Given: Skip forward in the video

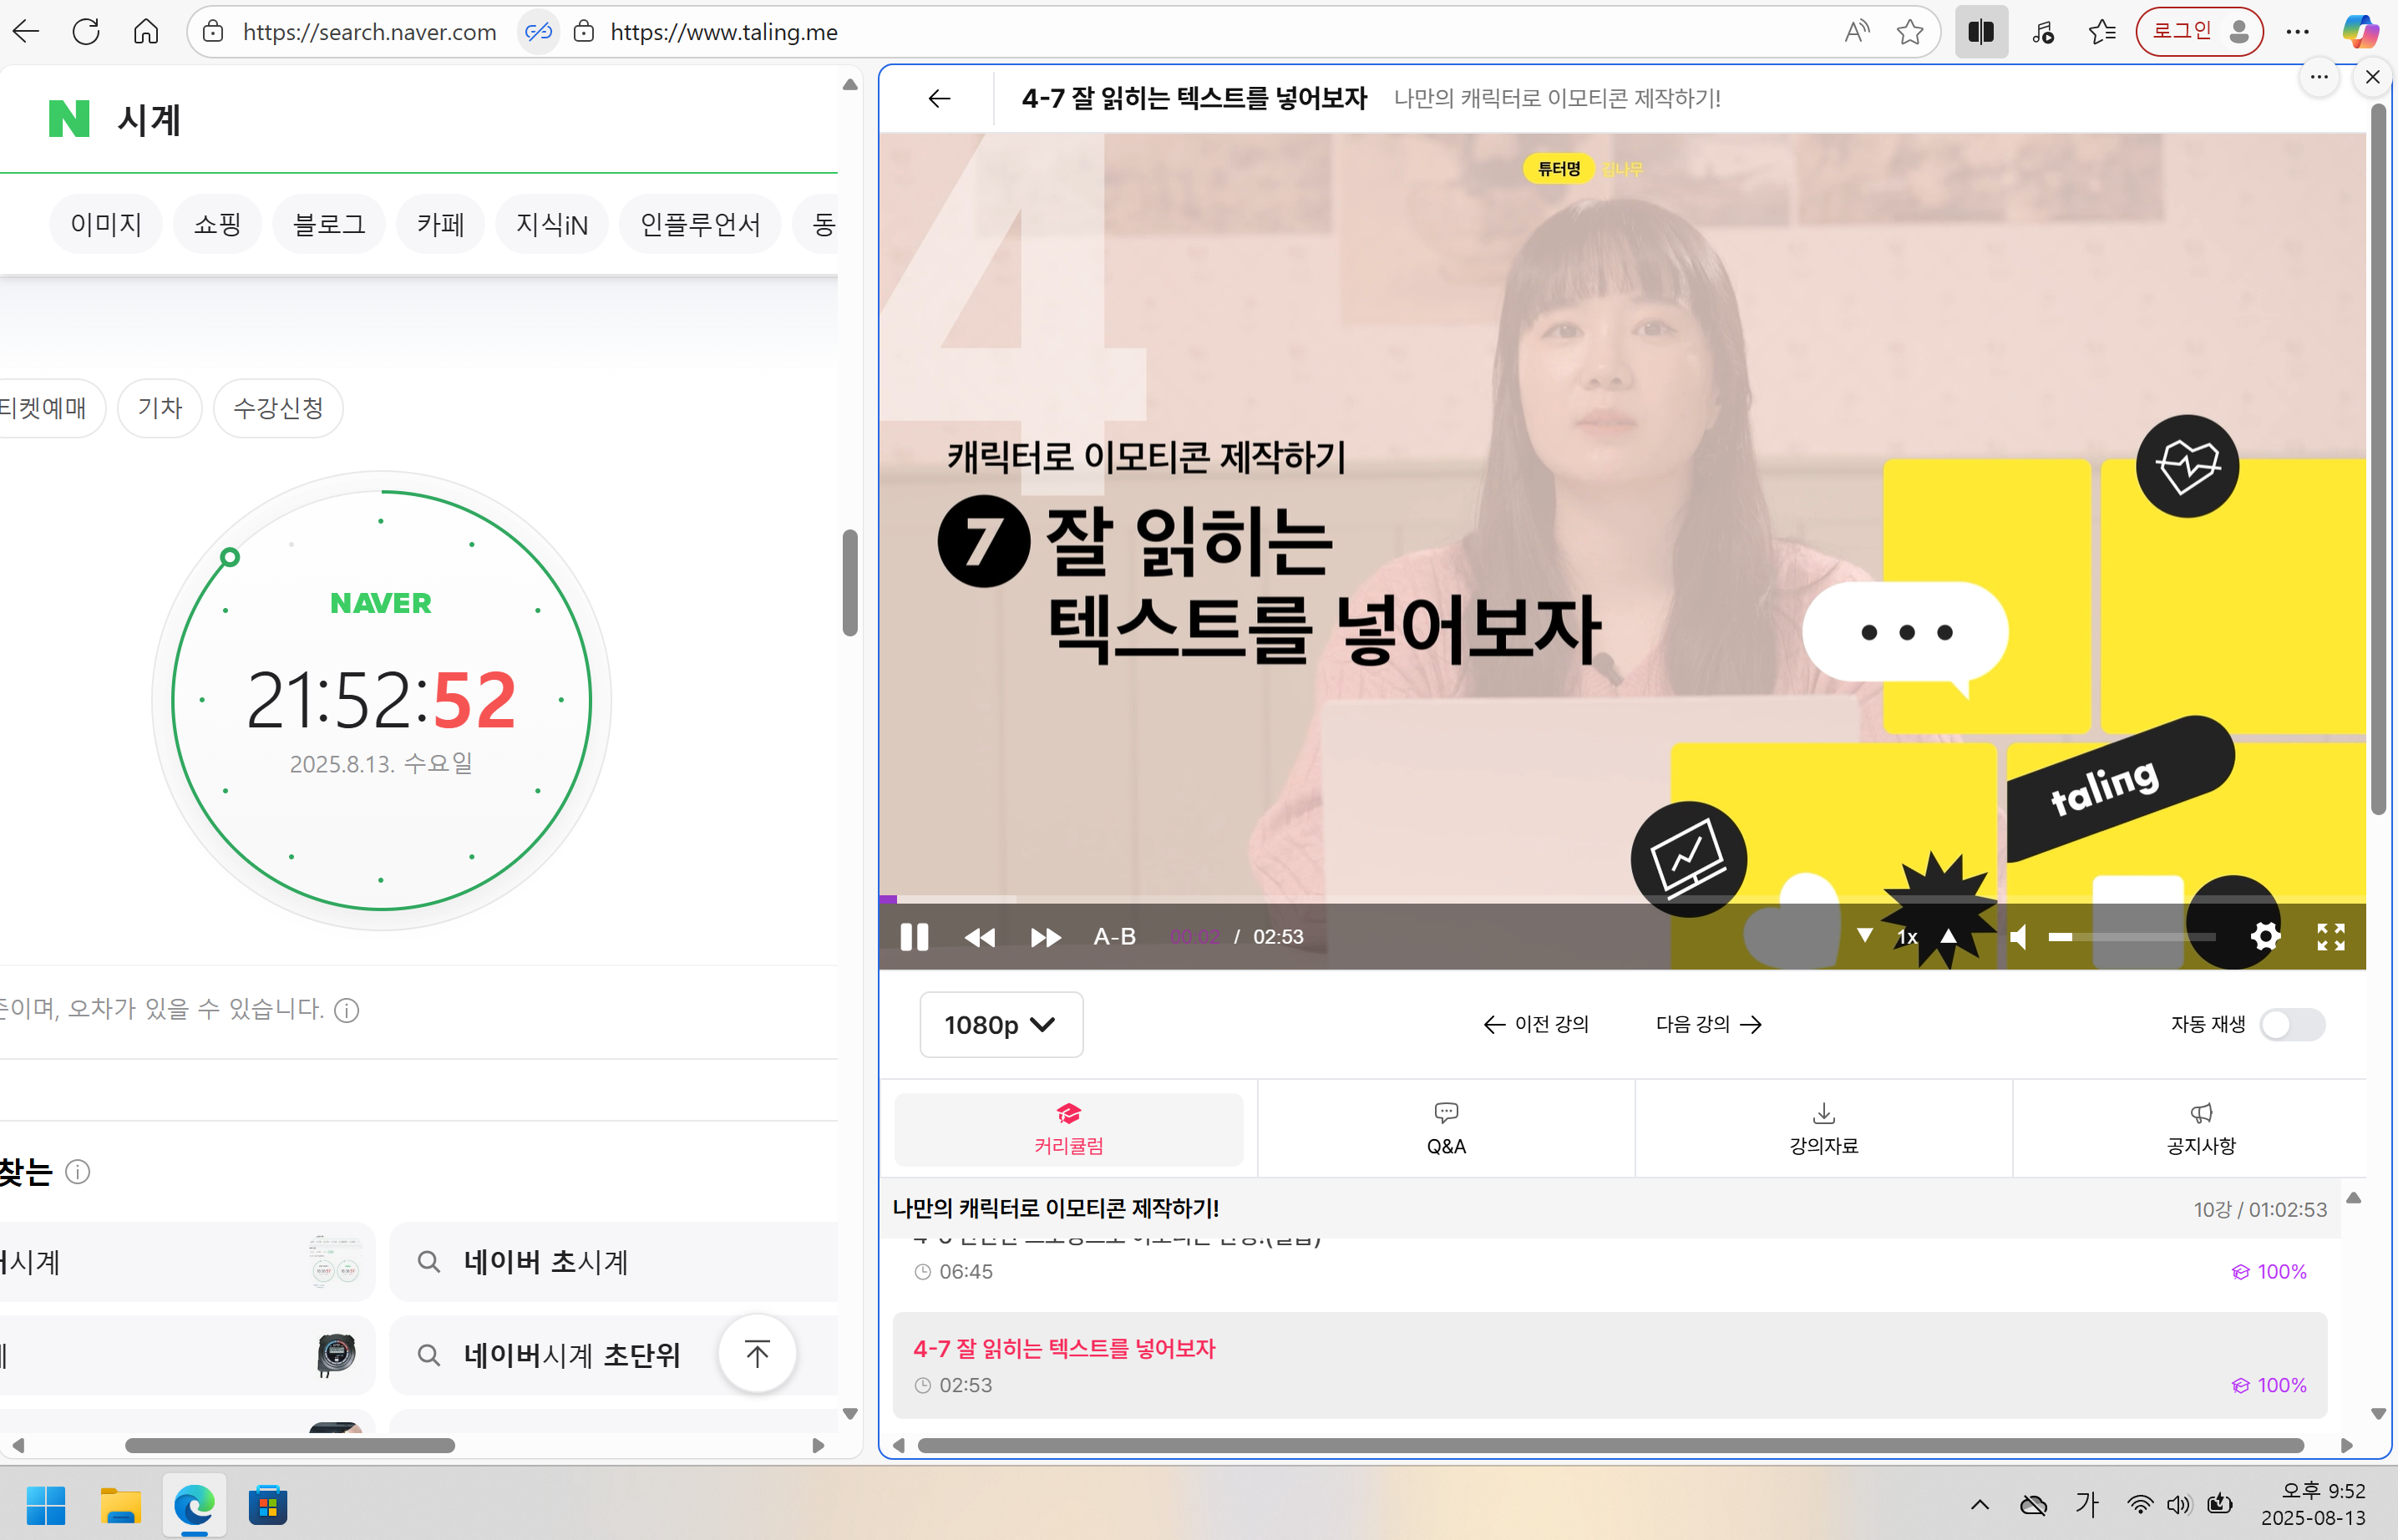Looking at the screenshot, I should click(x=1046, y=937).
